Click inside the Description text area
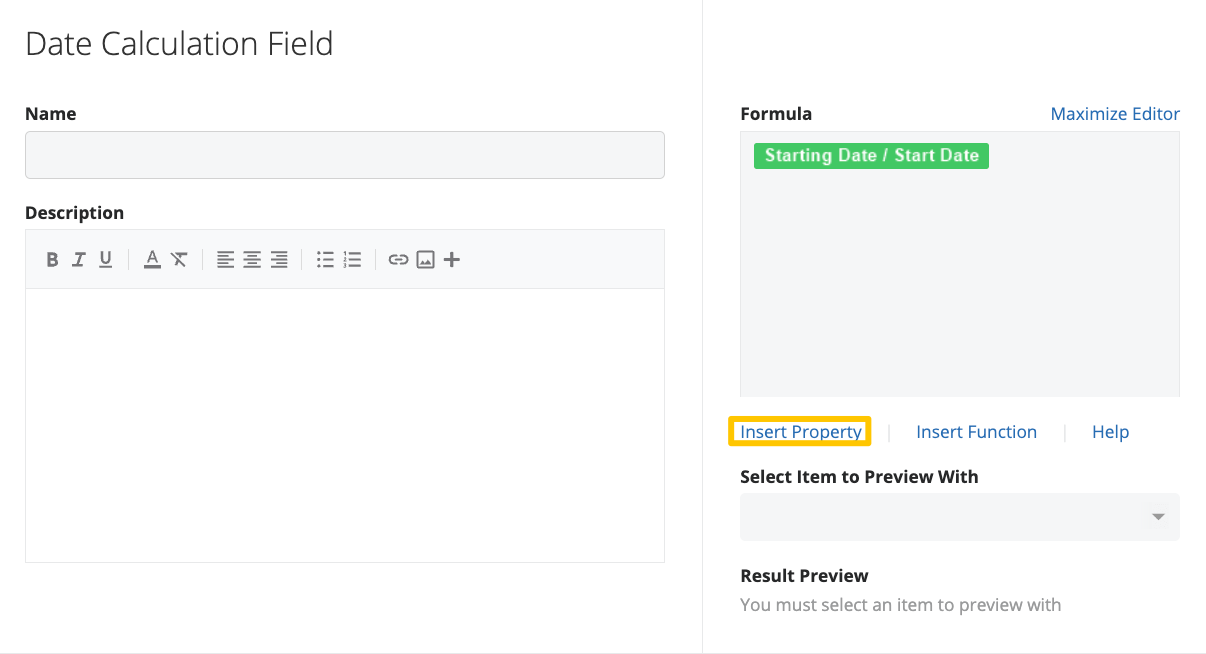The image size is (1206, 654). 345,425
